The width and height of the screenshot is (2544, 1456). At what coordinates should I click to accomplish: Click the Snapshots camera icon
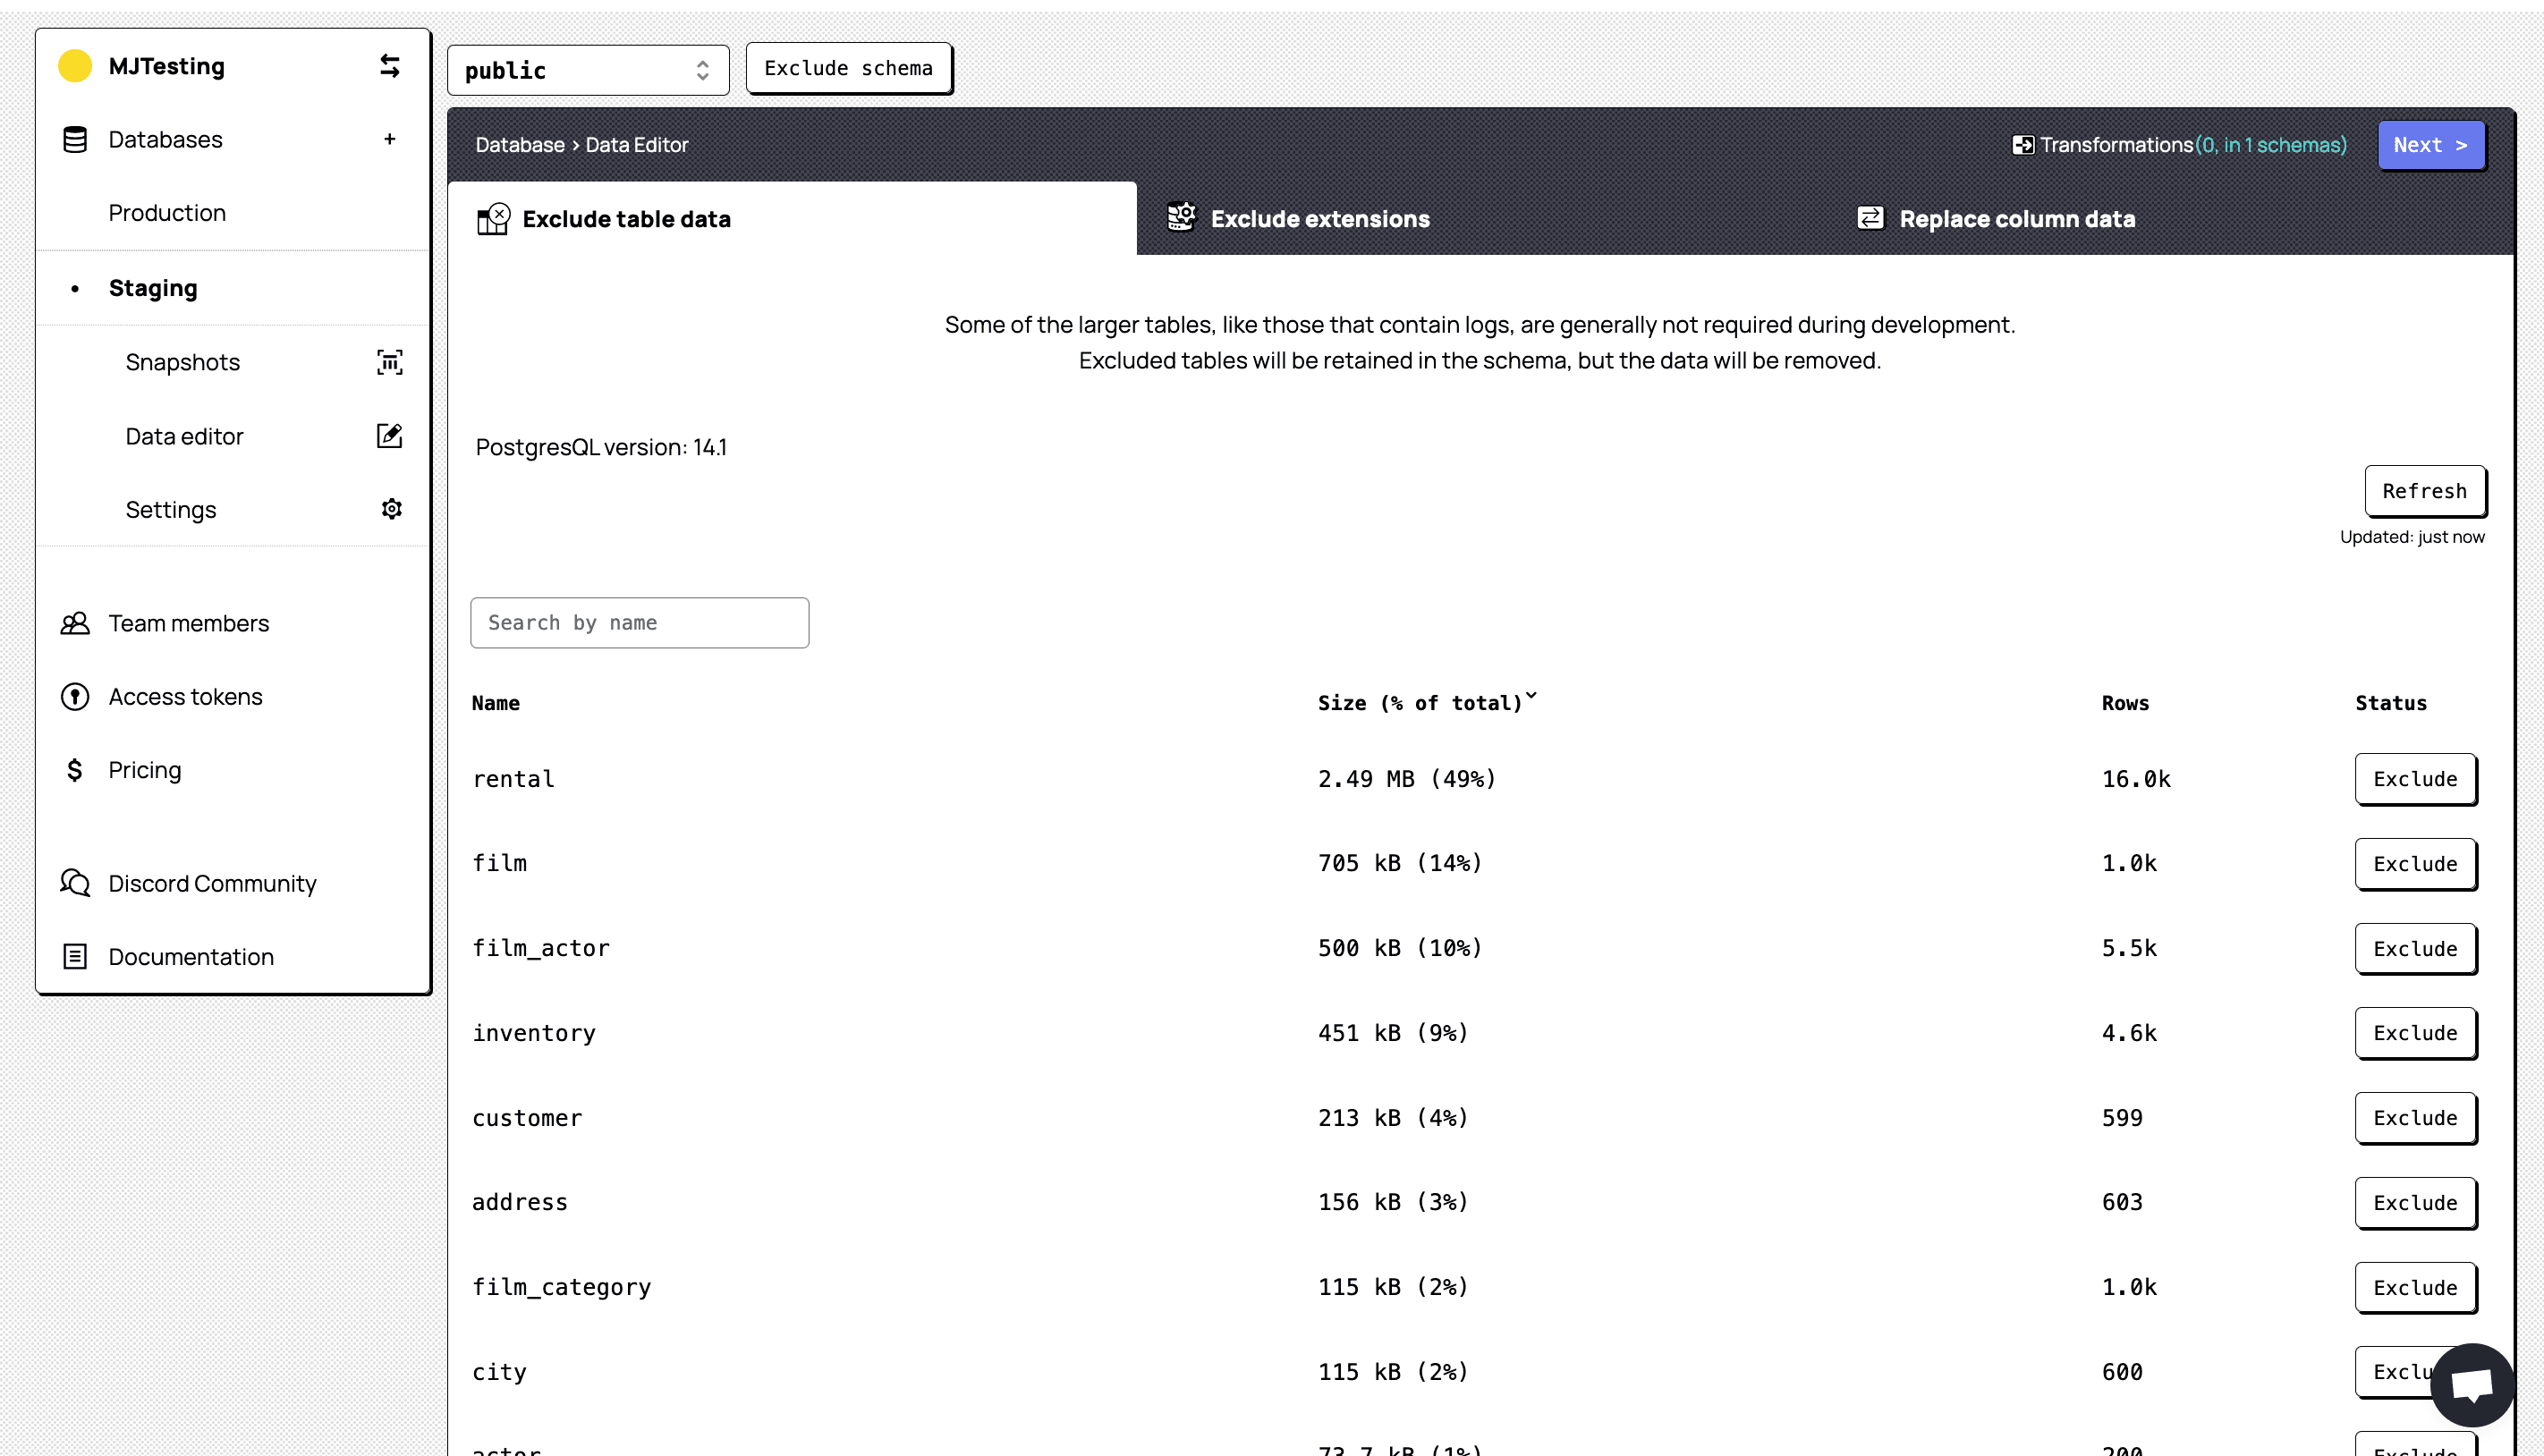(x=390, y=362)
